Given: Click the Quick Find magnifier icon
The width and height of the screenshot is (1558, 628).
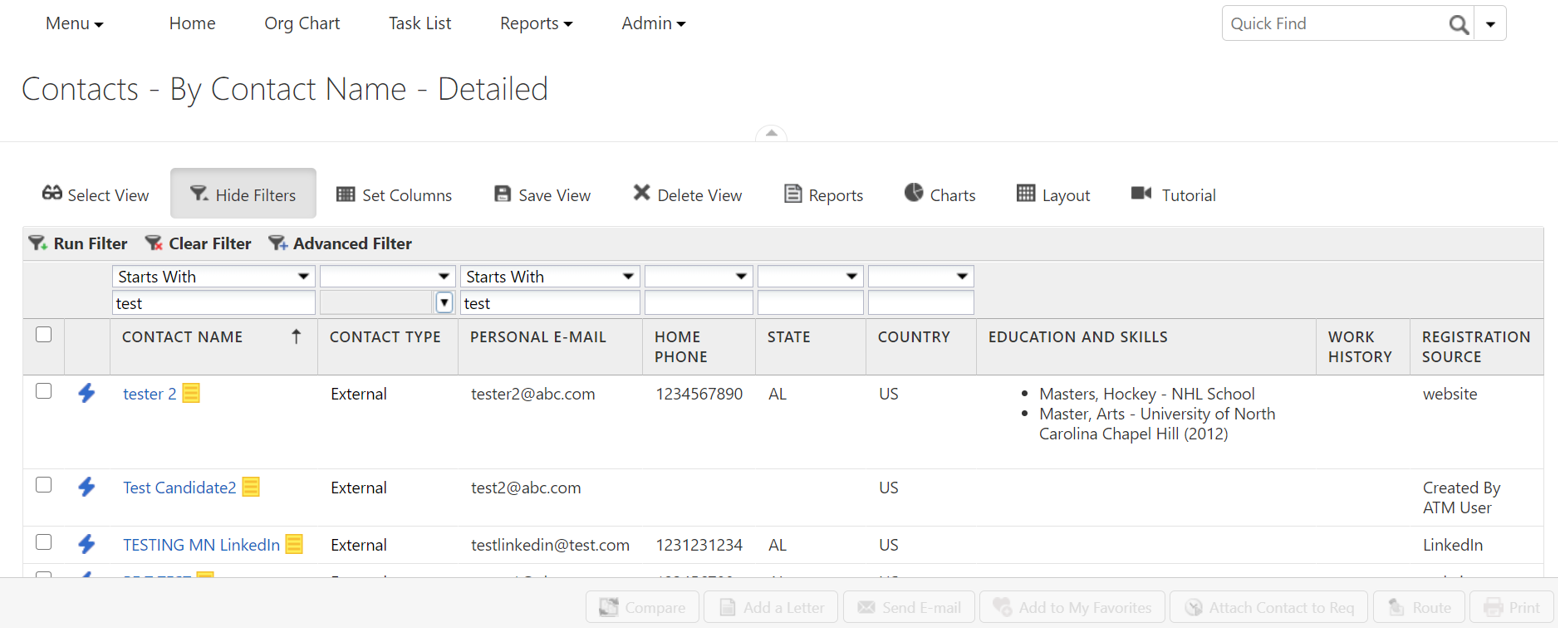Looking at the screenshot, I should (x=1459, y=24).
